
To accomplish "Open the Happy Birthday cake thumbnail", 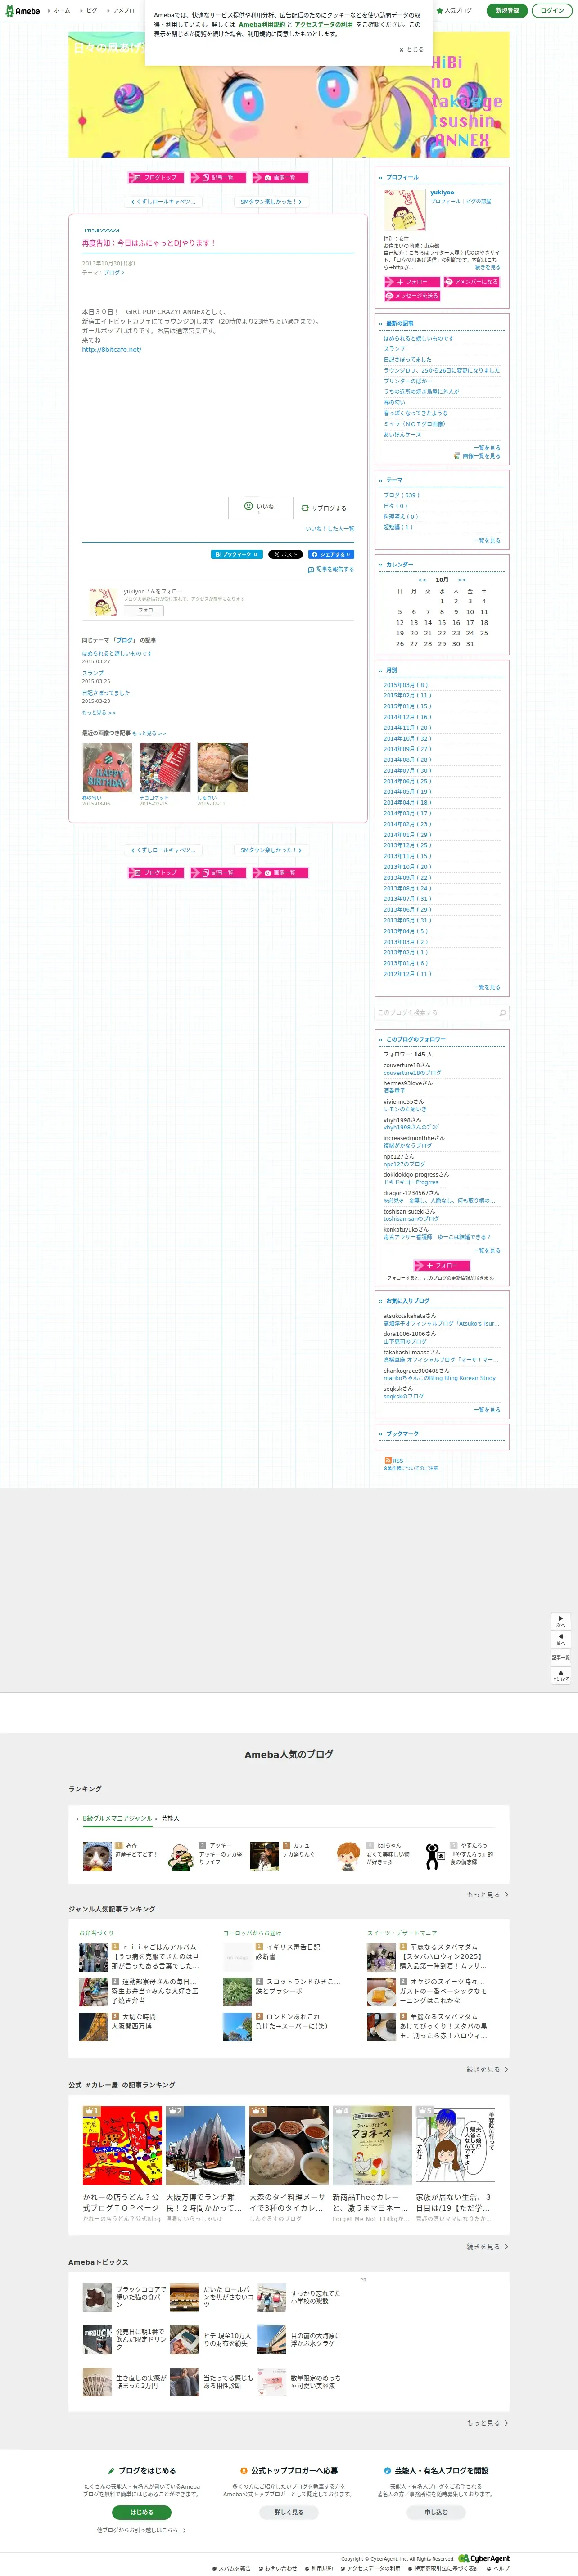I will click(x=107, y=768).
